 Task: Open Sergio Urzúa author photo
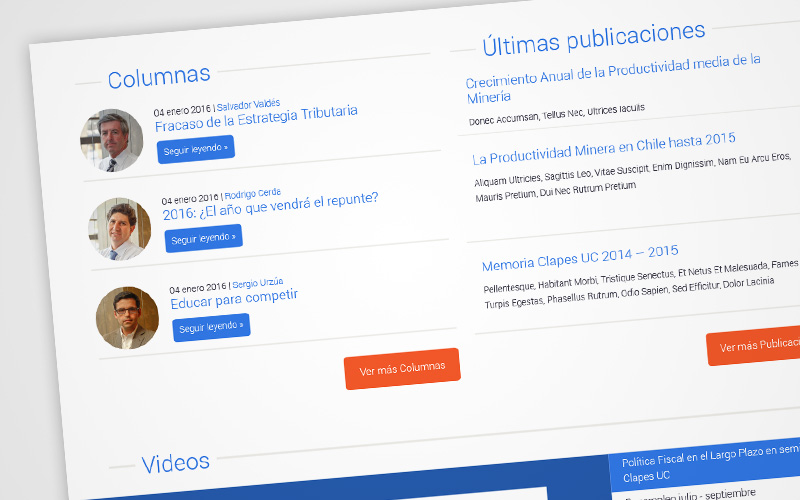[x=128, y=317]
